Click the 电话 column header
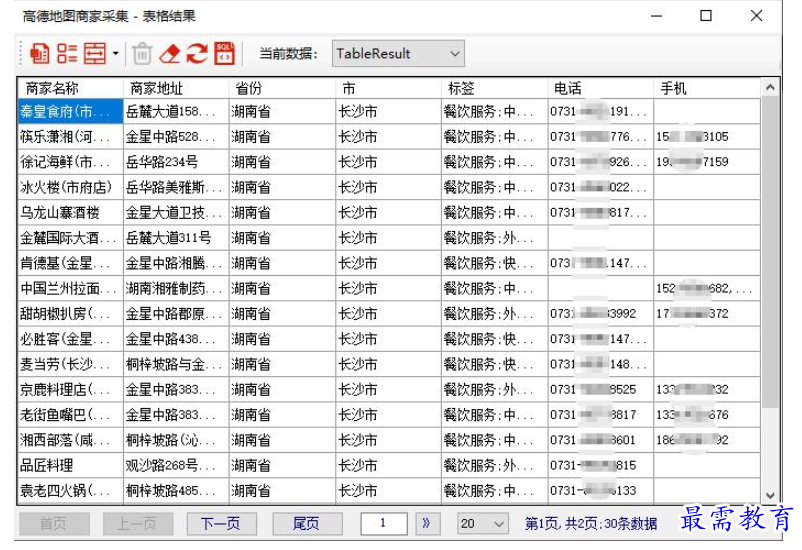This screenshot has height=550, width=802. point(600,88)
